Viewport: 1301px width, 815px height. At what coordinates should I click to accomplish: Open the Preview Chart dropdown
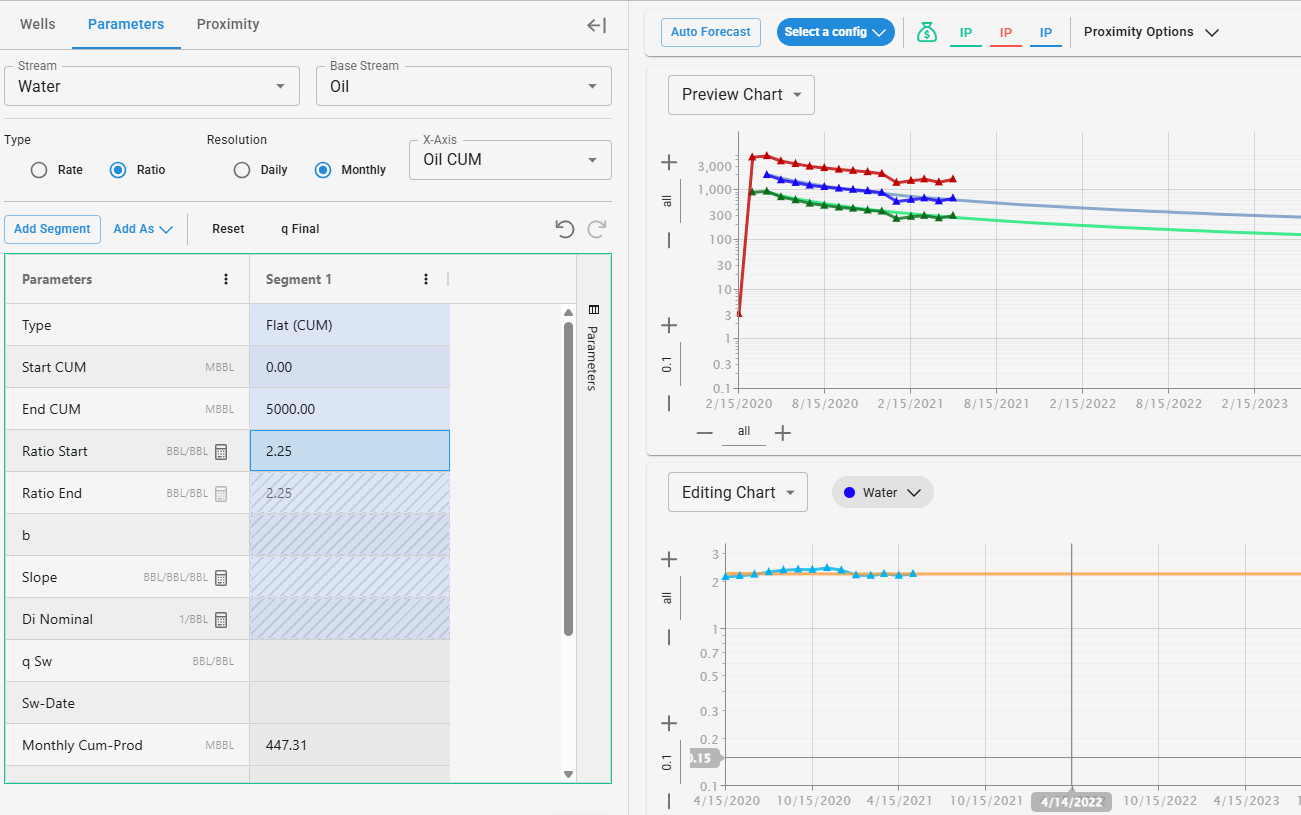point(741,95)
